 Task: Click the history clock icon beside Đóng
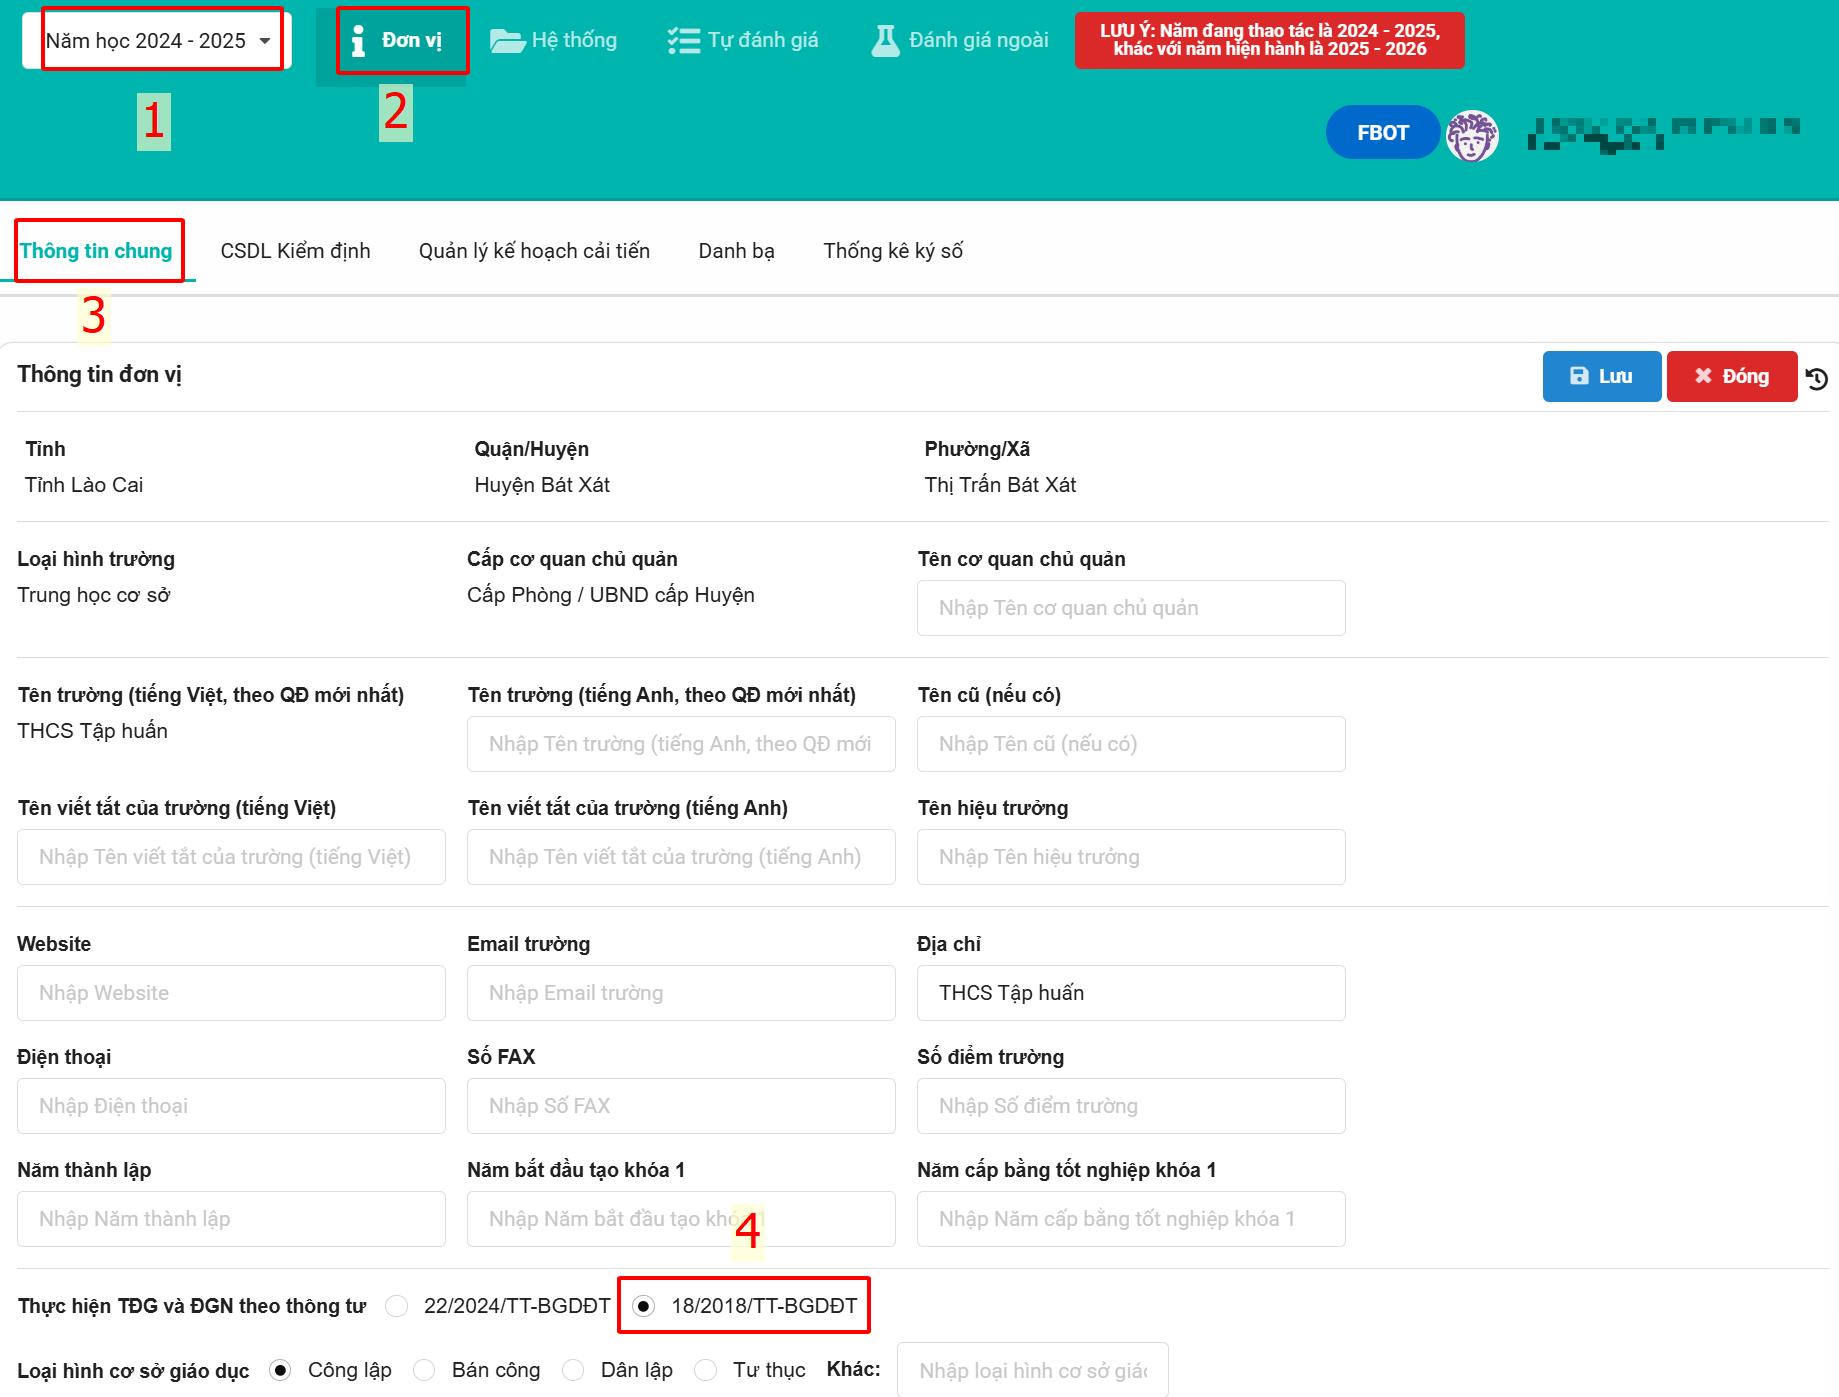(1817, 378)
